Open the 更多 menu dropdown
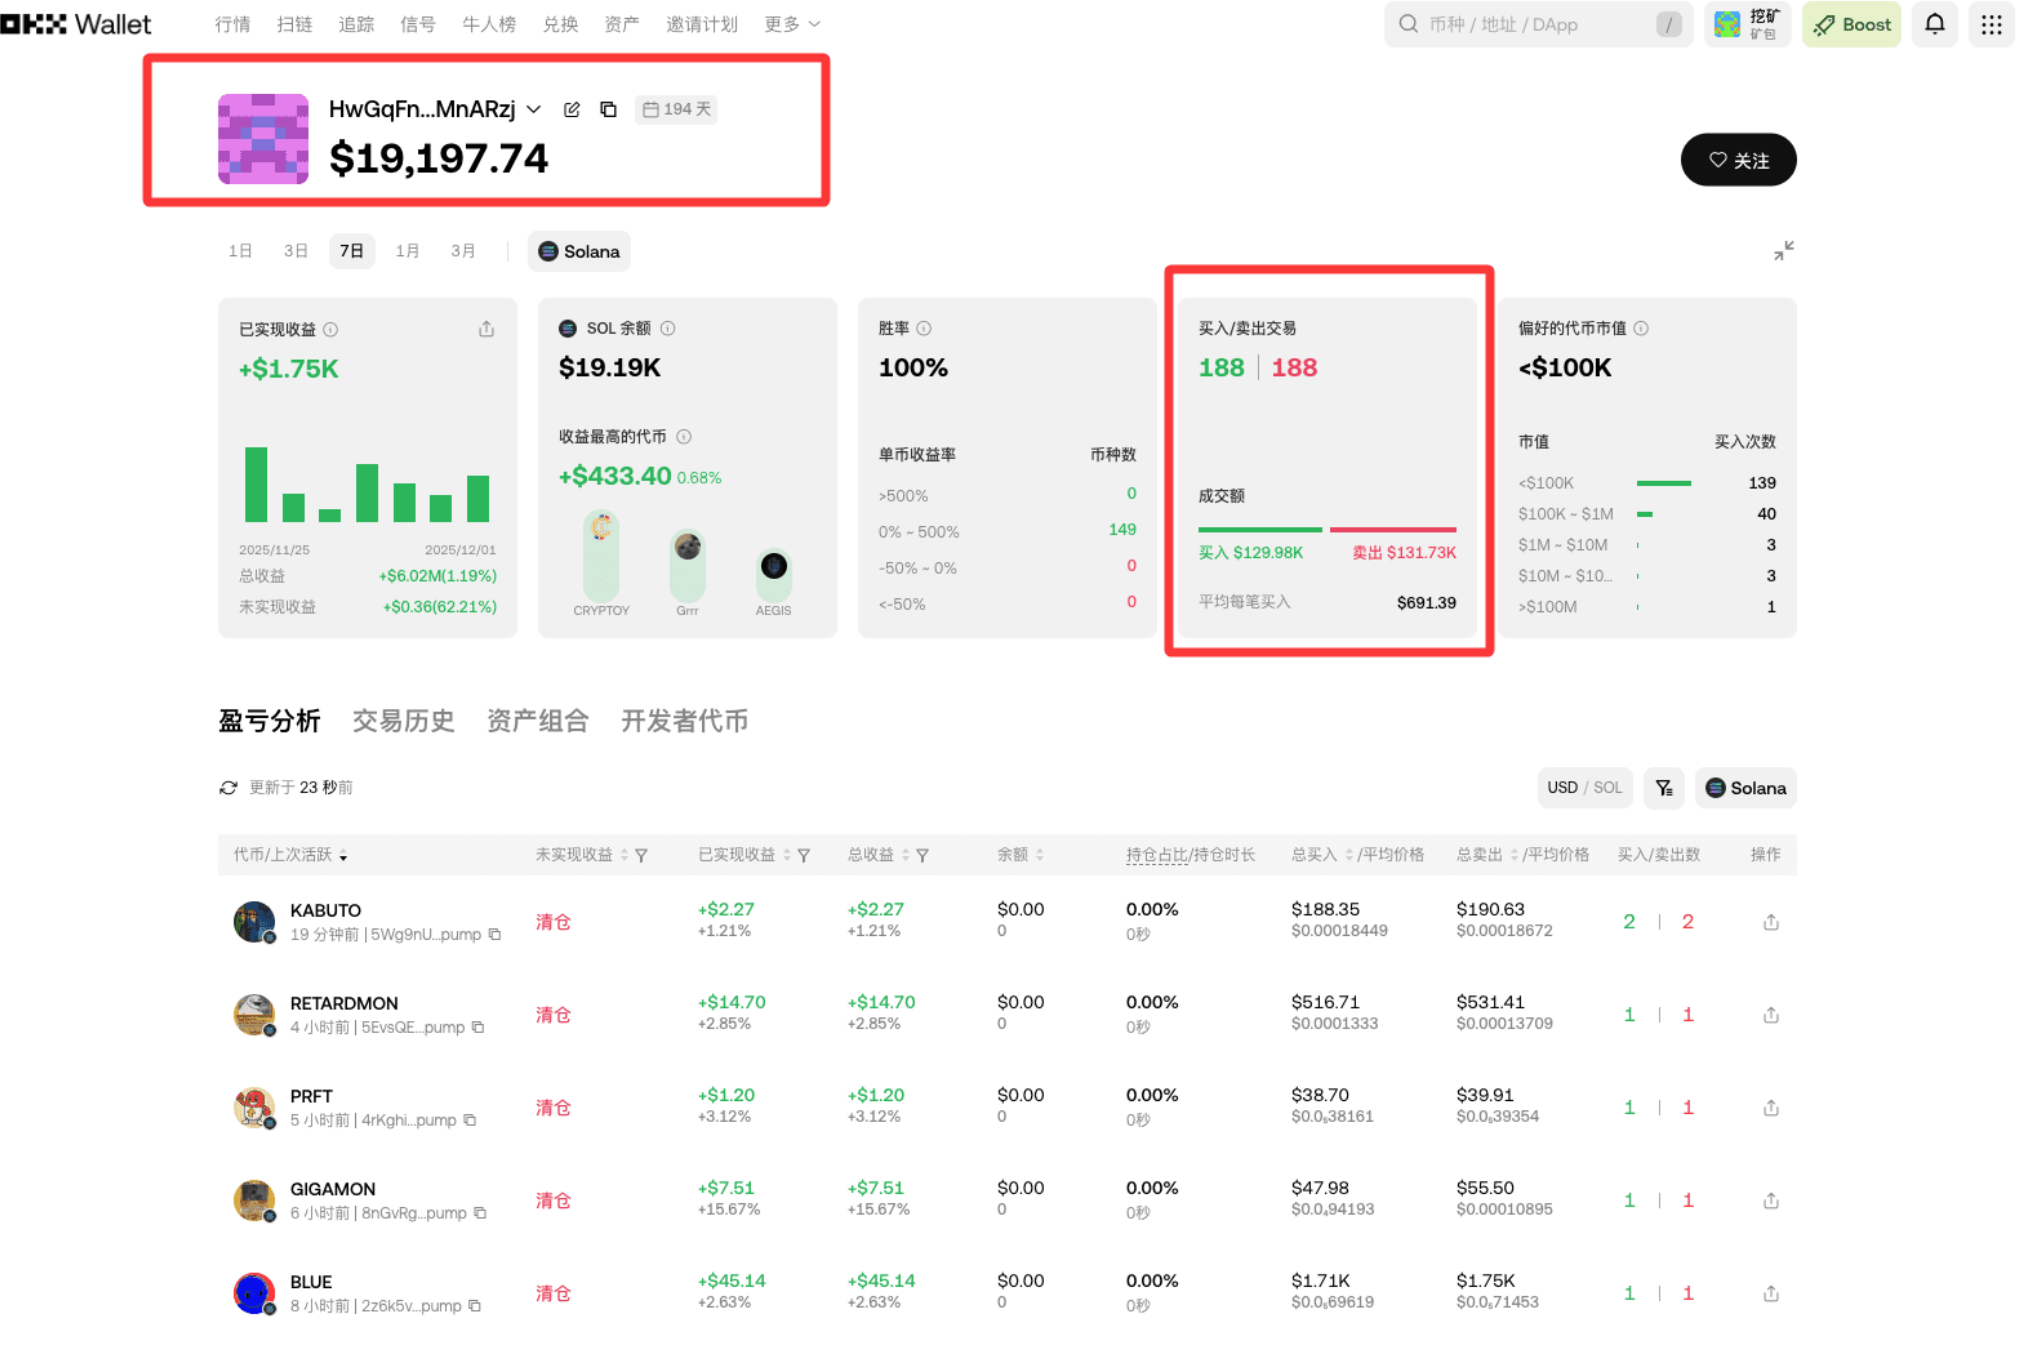Screen dimensions: 2031x1351 (791, 24)
